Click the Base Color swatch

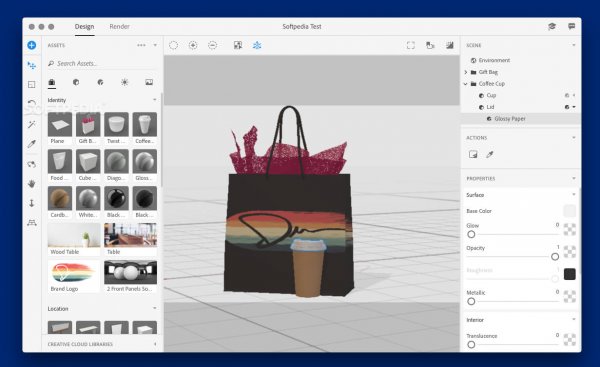pos(569,210)
